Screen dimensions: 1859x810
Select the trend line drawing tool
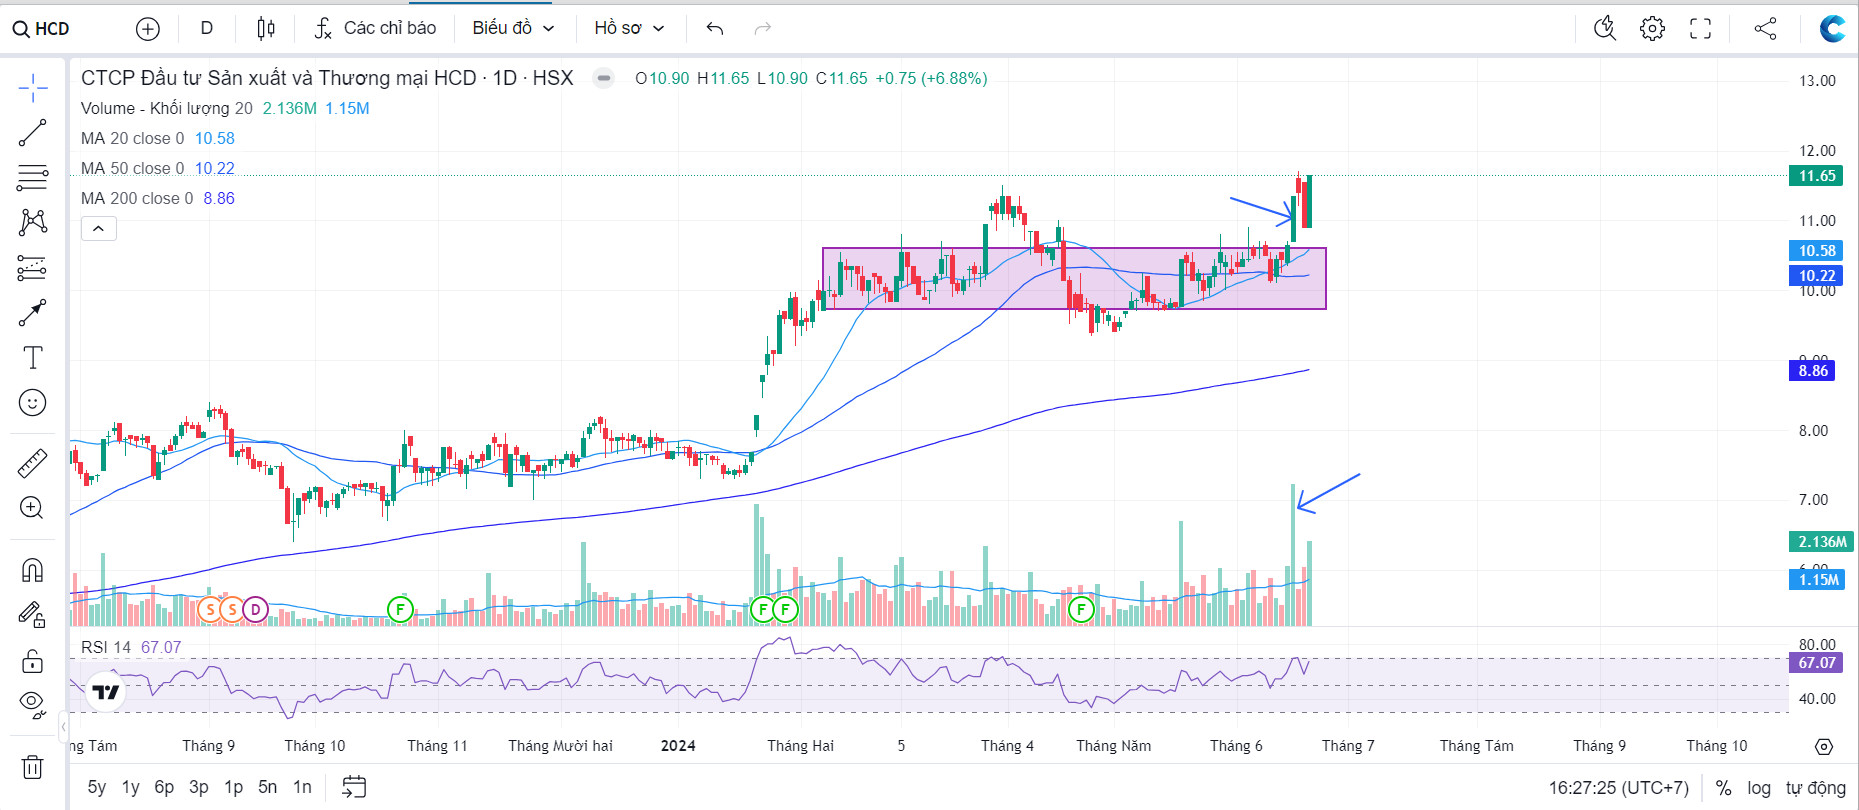click(32, 133)
